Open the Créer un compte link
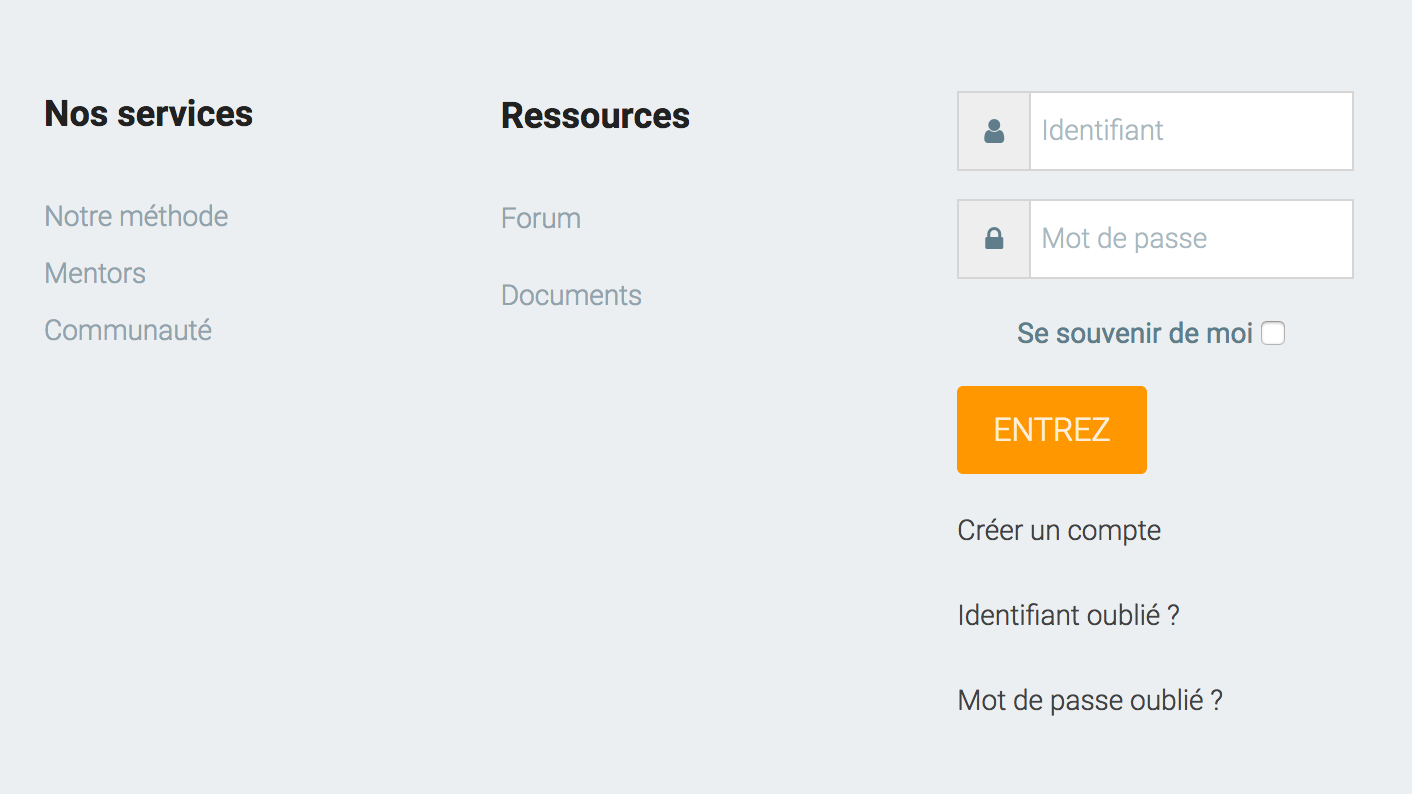This screenshot has height=794, width=1412. click(1059, 530)
